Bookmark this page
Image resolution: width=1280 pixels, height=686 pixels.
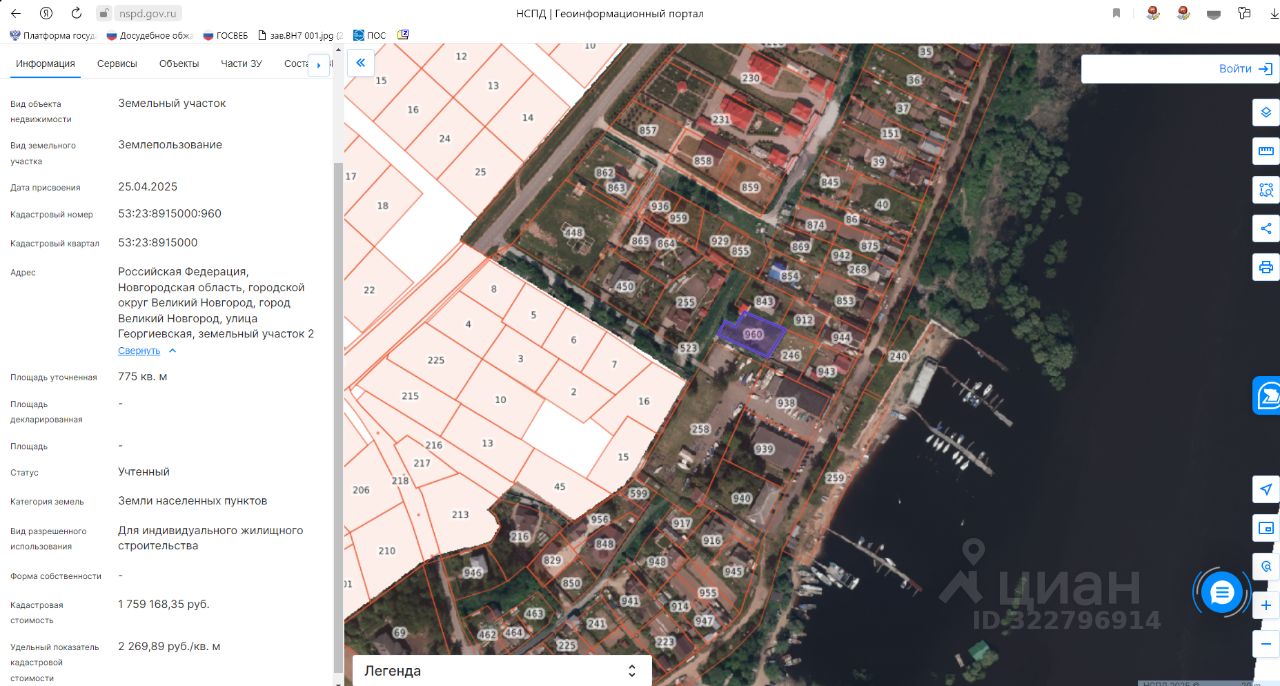point(1116,13)
